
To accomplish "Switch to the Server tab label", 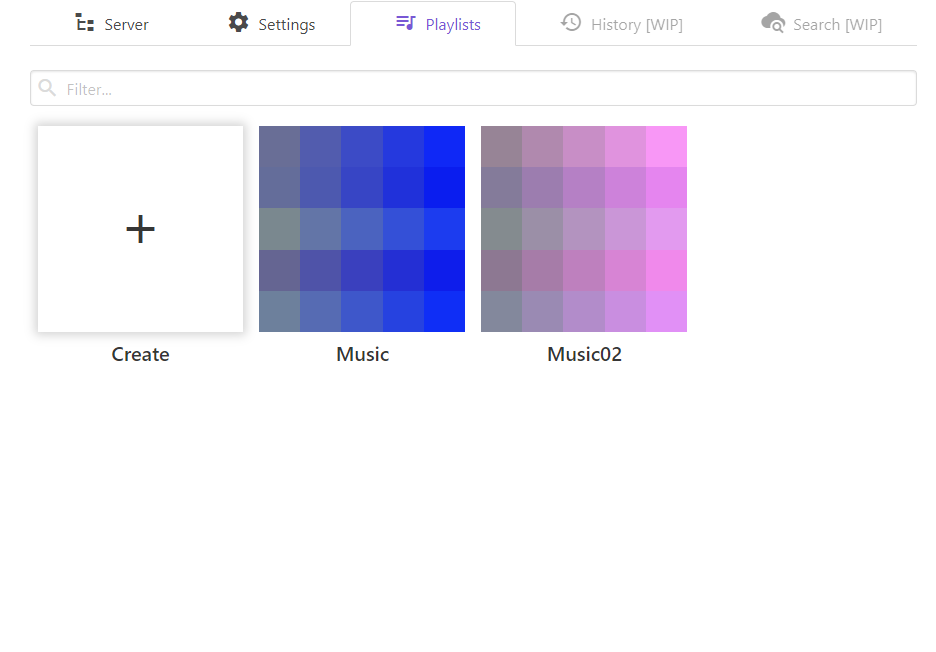I will (x=126, y=24).
